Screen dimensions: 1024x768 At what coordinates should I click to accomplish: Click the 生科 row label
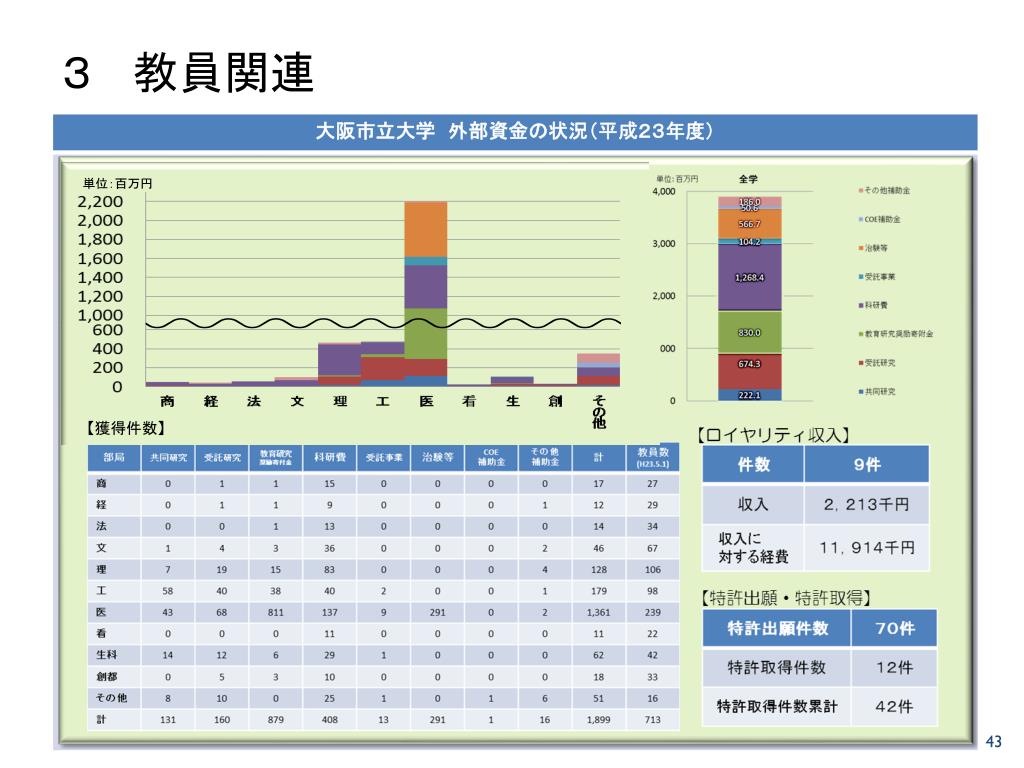(106, 654)
